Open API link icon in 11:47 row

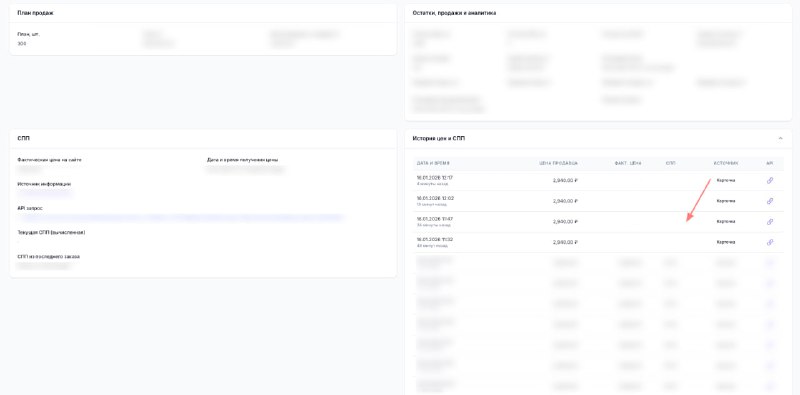pyautogui.click(x=770, y=222)
